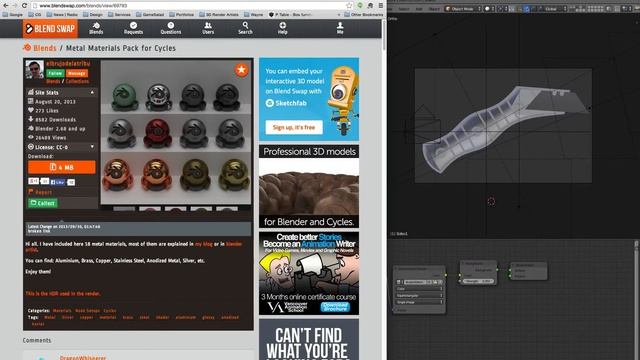The image size is (640, 360).
Task: Open the Me profile icon
Action: (x=340, y=28)
